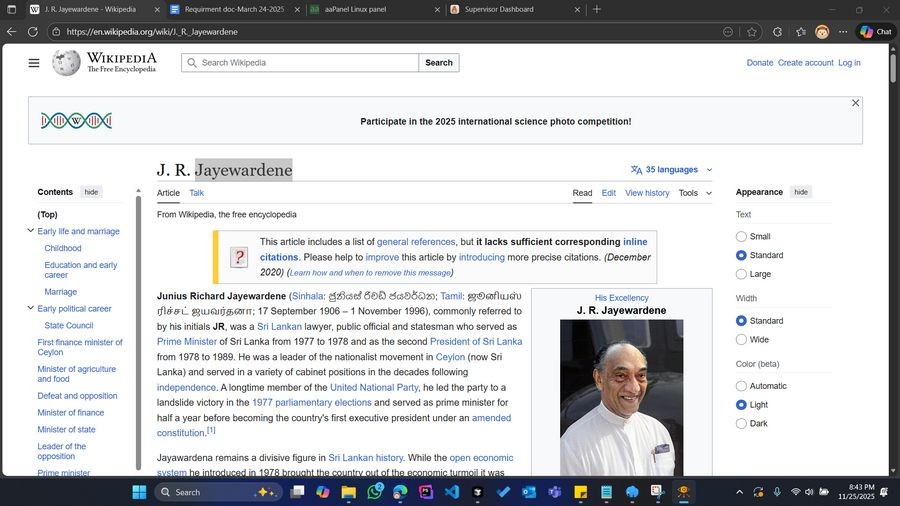
Task: Click the Search Wikipedia button
Action: [439, 63]
